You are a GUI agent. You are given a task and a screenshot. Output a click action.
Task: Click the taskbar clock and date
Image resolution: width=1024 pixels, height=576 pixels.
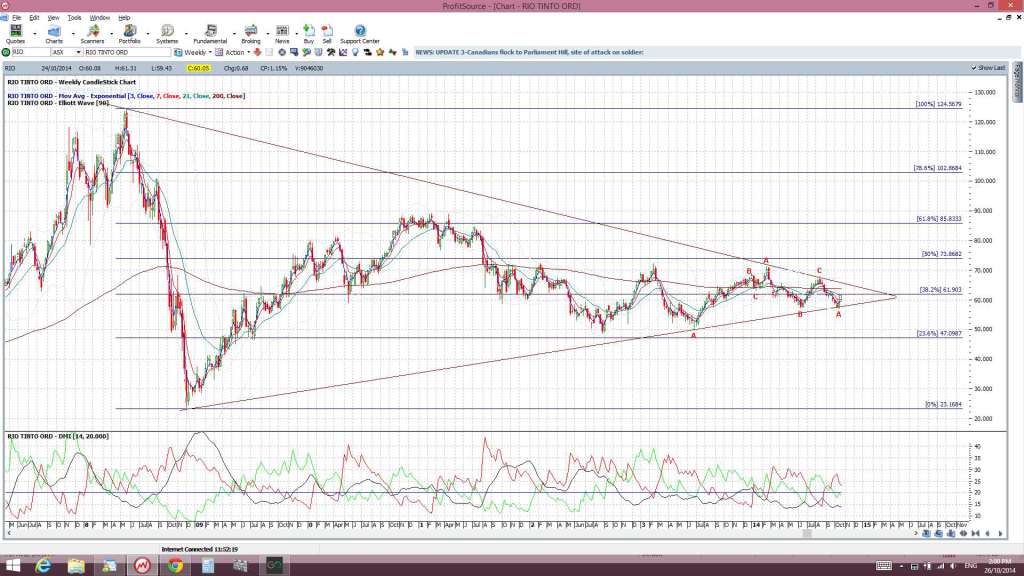pos(1000,566)
